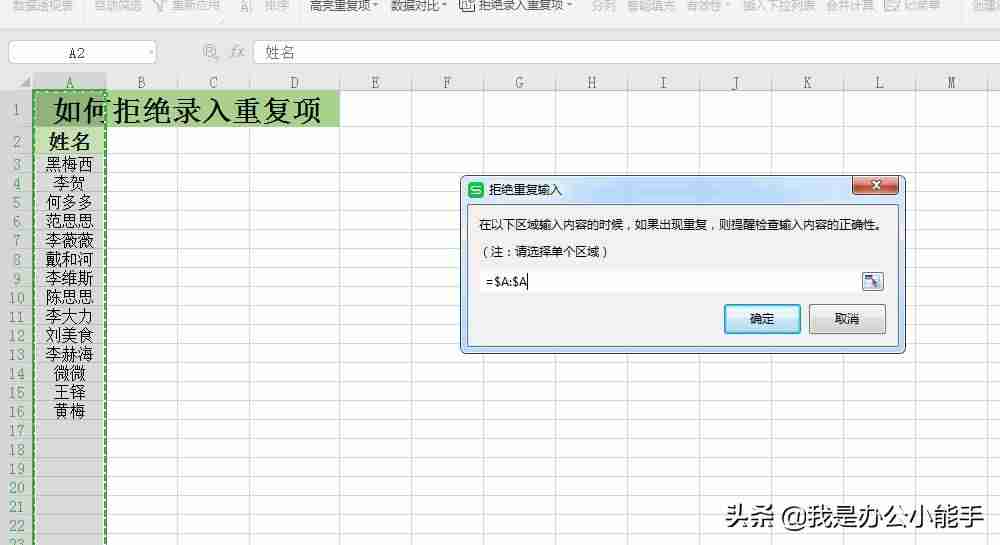
Task: Click the cell containing 李大力
Action: [x=70, y=316]
